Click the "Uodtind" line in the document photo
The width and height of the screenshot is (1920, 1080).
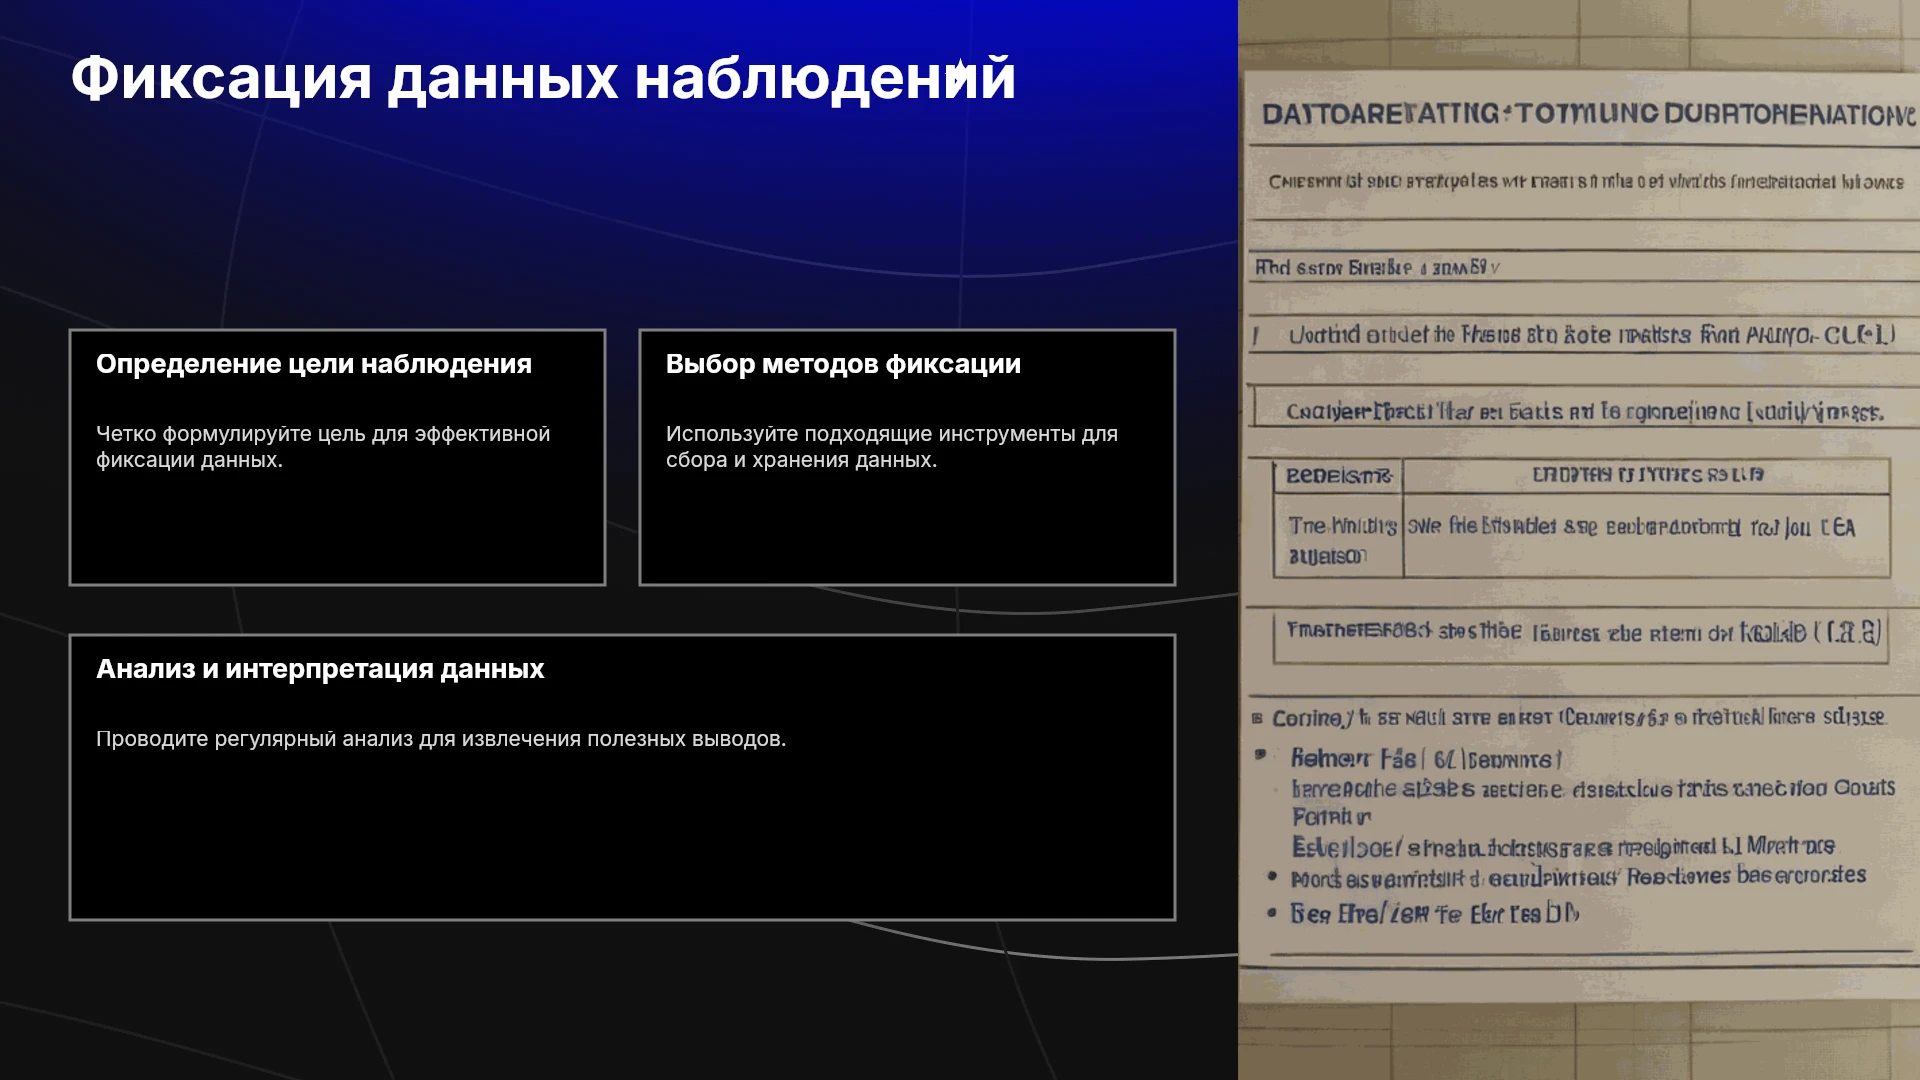pos(1591,335)
